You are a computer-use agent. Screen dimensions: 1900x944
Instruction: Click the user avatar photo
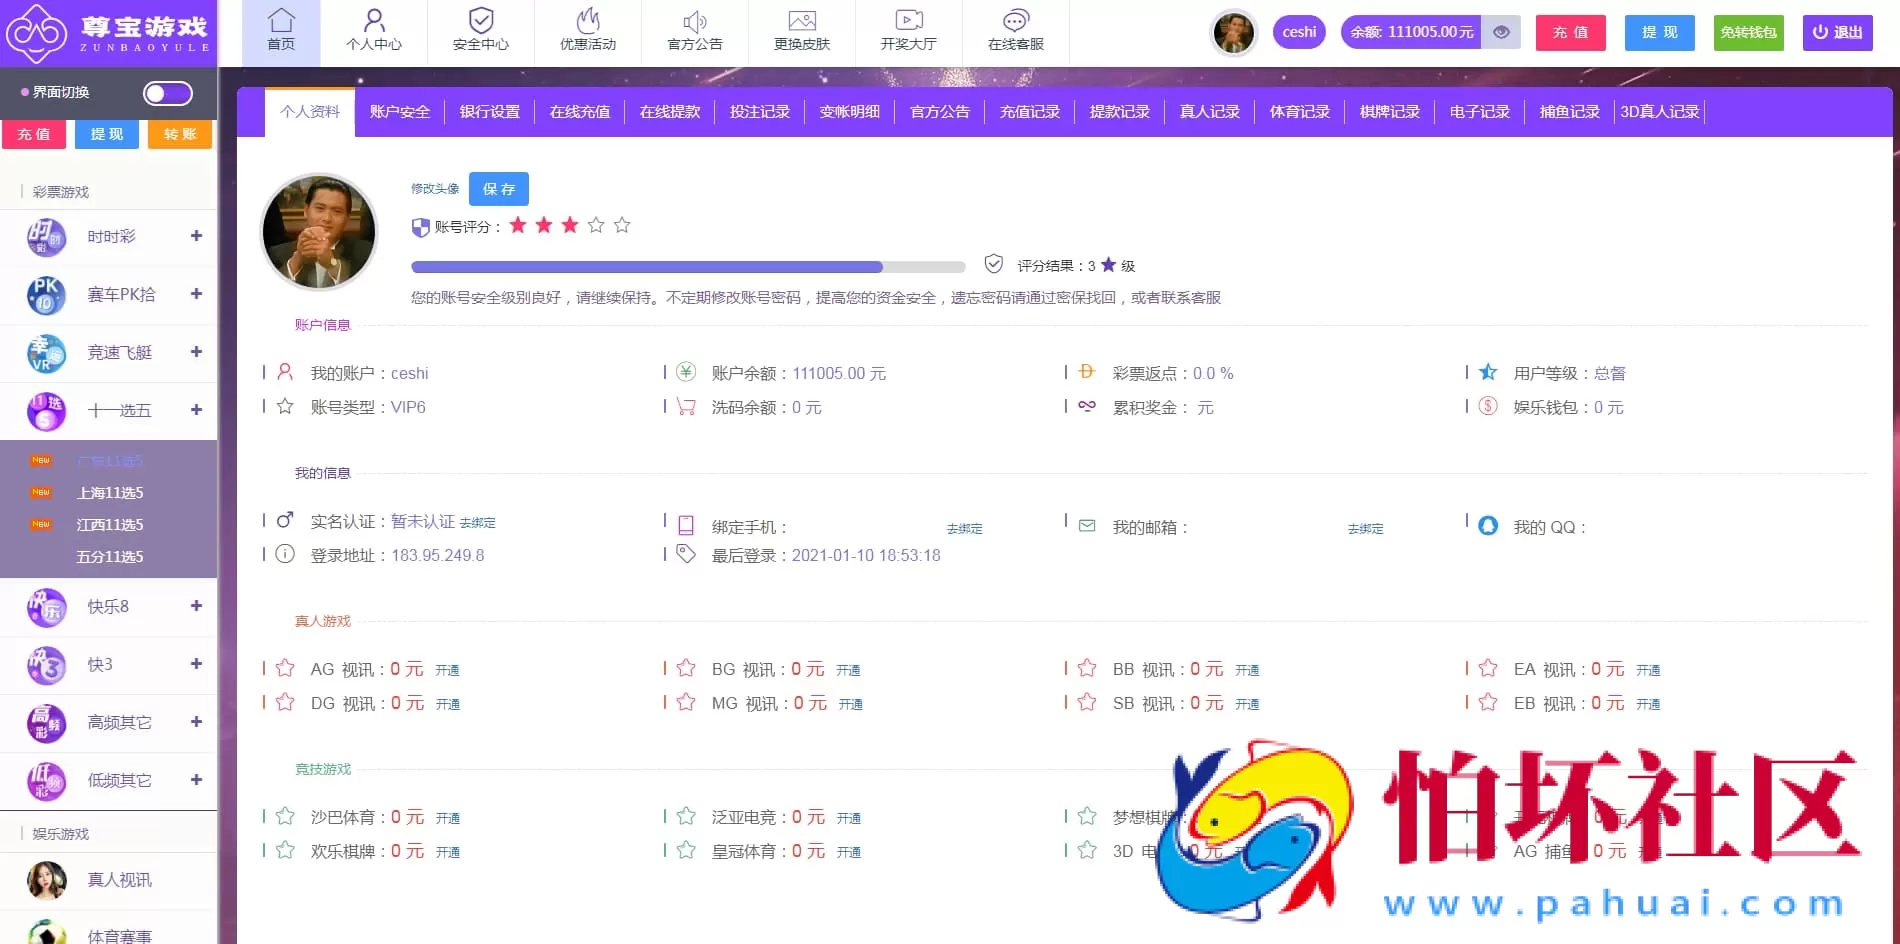pyautogui.click(x=318, y=232)
